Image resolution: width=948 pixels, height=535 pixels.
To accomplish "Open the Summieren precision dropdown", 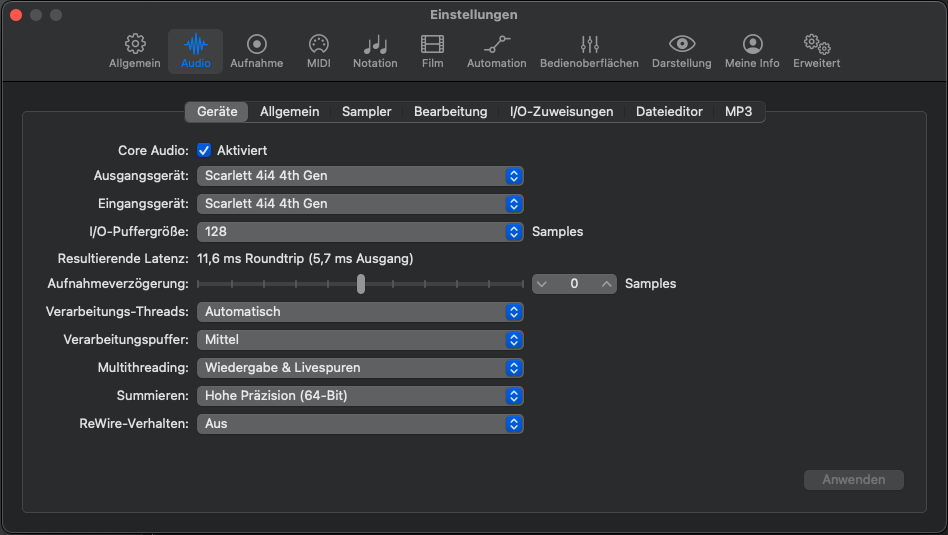I will coord(360,396).
